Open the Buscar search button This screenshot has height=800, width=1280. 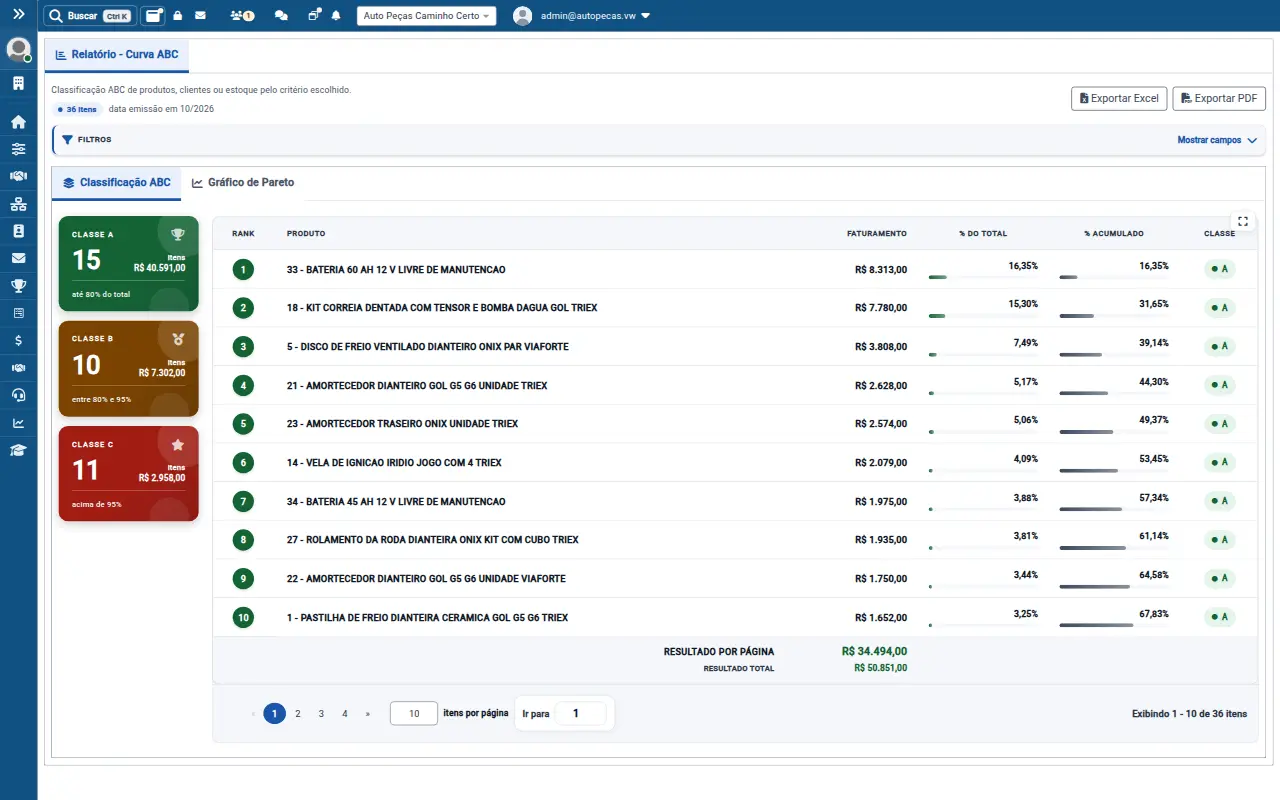[90, 16]
